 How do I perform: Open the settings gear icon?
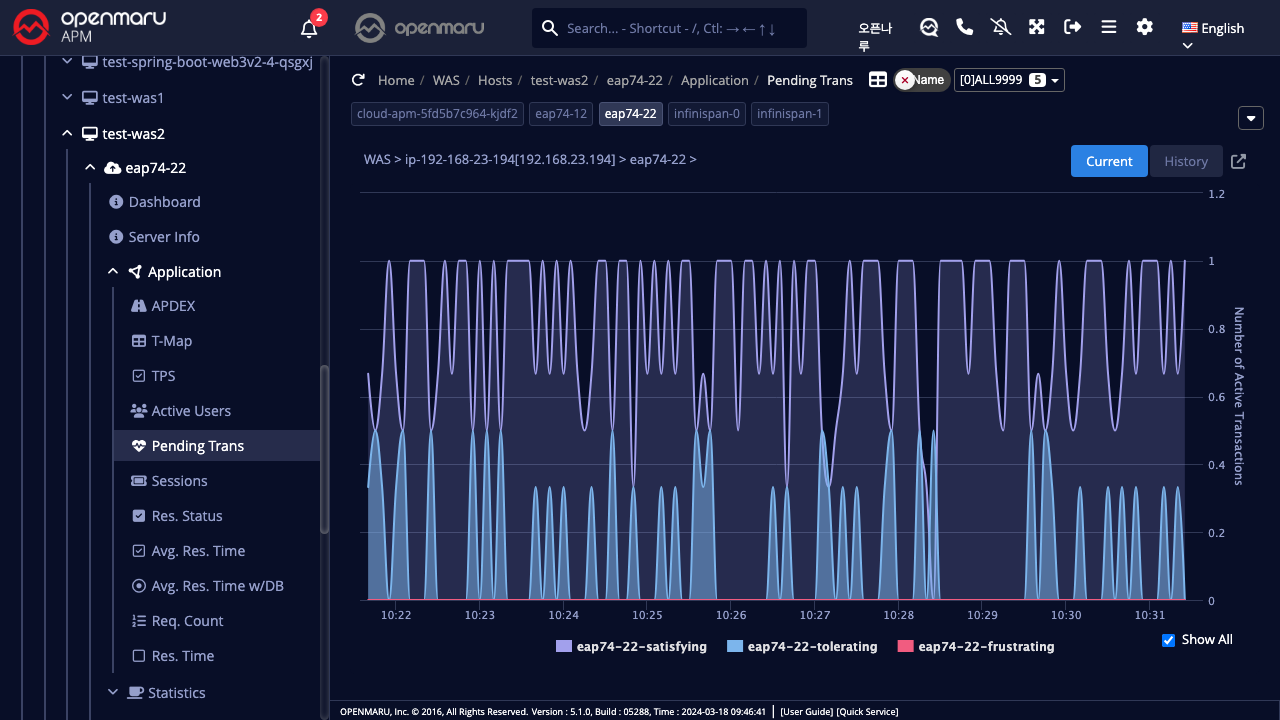coord(1144,27)
